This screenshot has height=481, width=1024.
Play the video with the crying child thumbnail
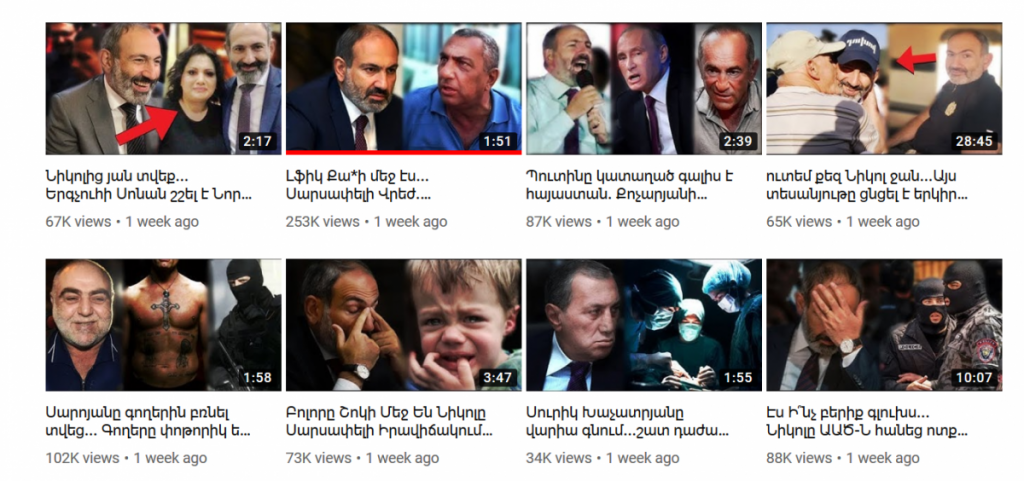pyautogui.click(x=404, y=325)
